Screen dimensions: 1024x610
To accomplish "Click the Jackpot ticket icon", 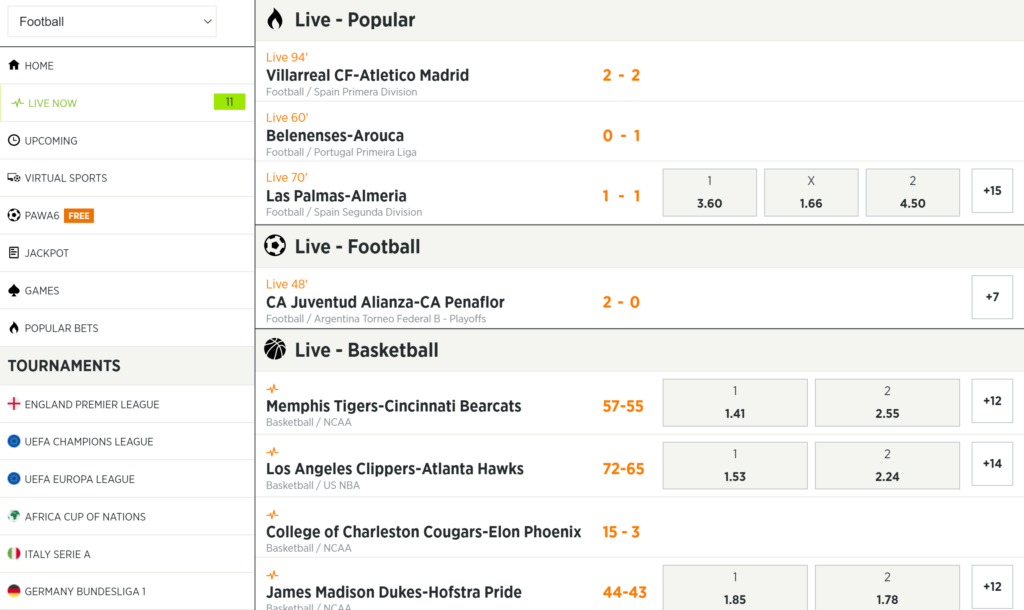I will pos(14,253).
